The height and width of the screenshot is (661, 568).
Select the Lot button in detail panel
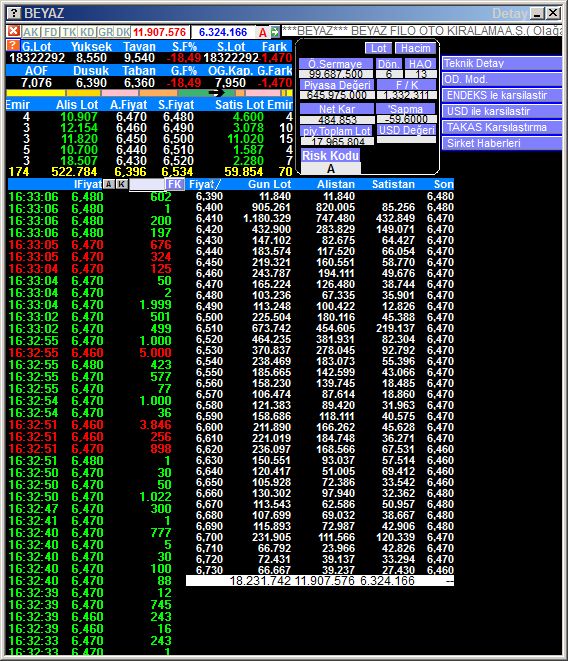pos(378,48)
